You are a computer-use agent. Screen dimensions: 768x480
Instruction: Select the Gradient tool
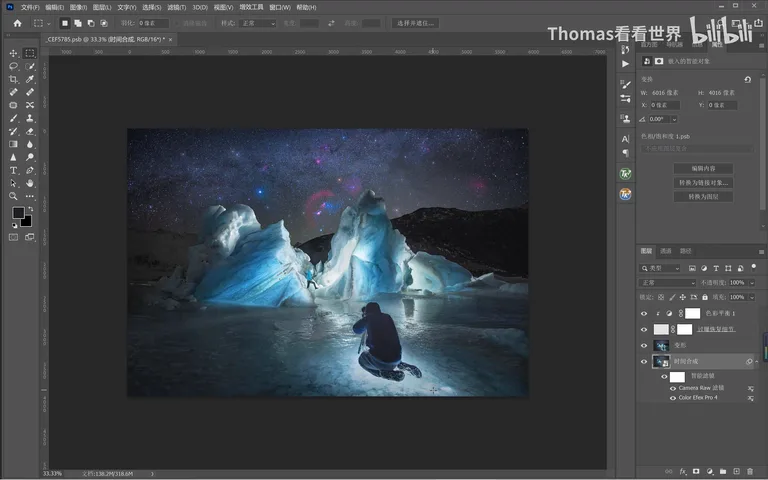[13, 144]
